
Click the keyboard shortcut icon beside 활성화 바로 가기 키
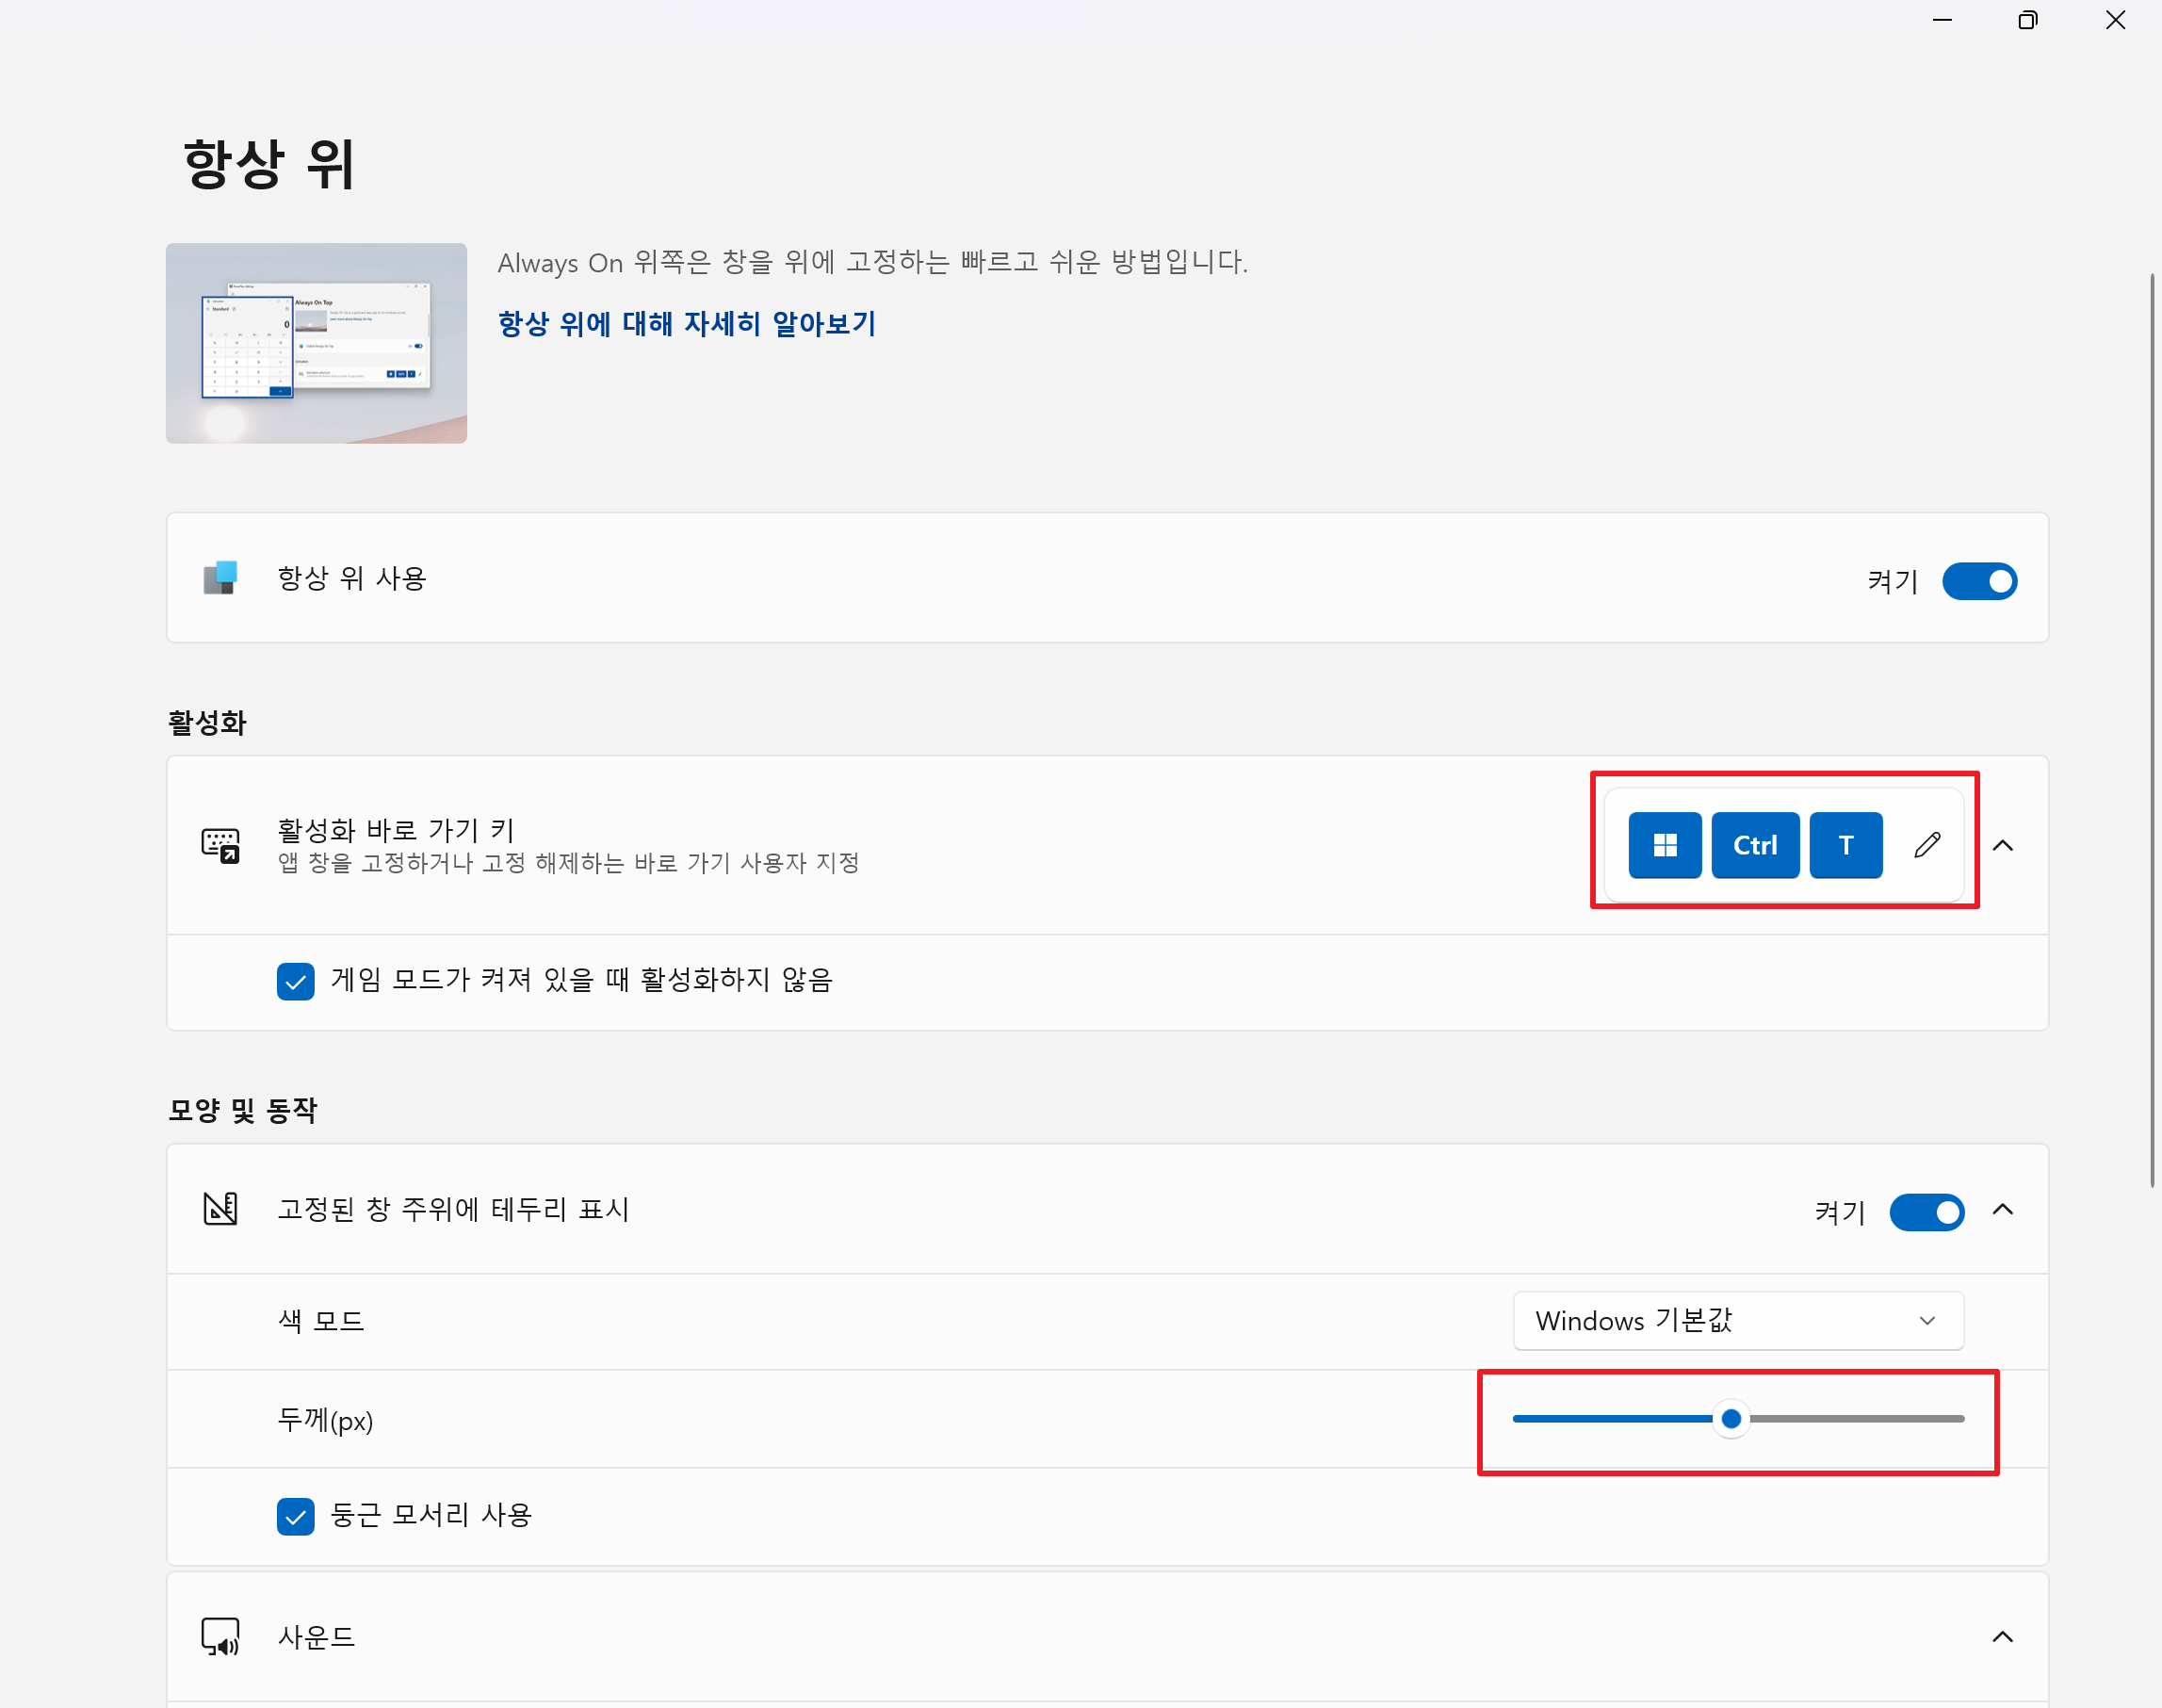pyautogui.click(x=220, y=845)
